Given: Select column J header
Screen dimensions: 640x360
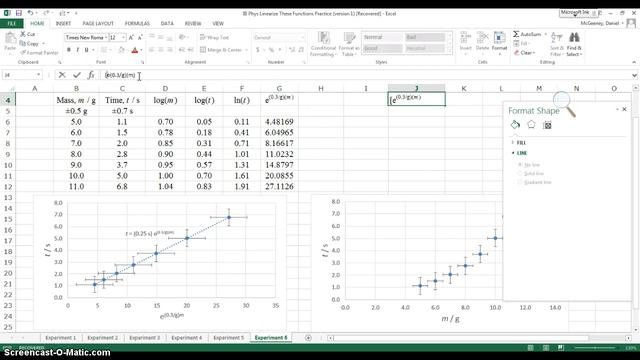Looking at the screenshot, I should click(416, 88).
